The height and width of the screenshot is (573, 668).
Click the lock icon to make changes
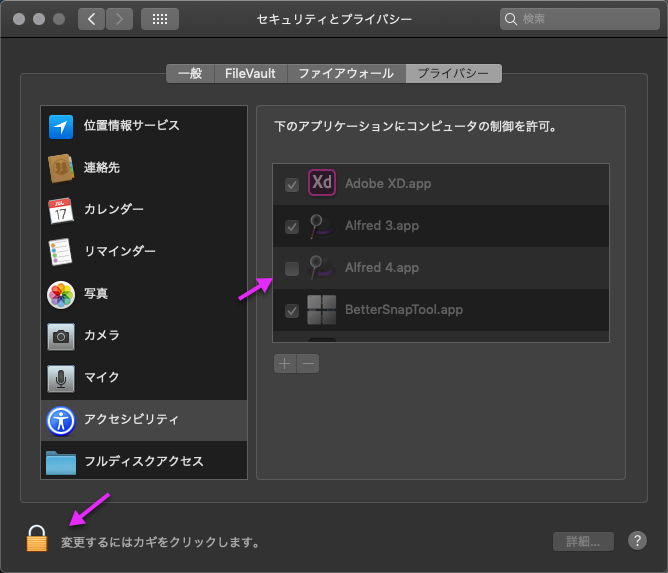click(37, 538)
